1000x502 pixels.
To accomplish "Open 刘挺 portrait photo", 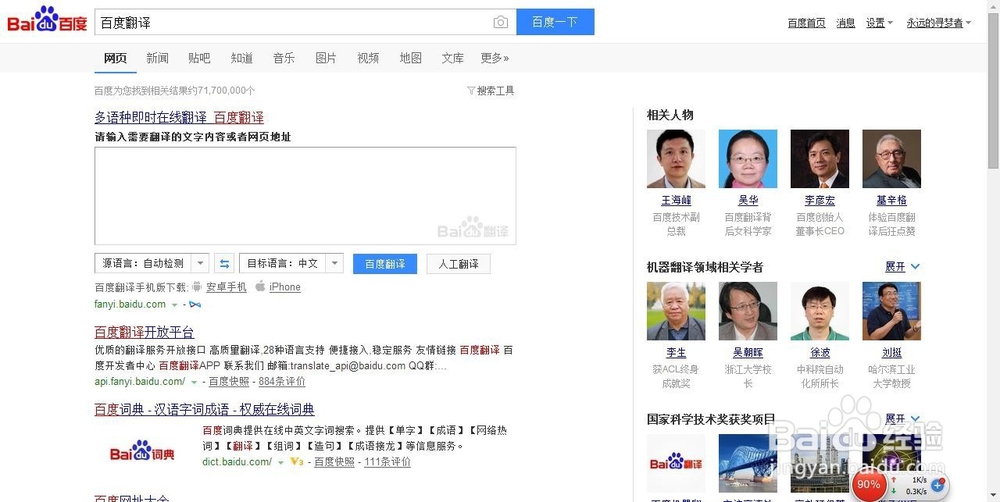I will [x=892, y=311].
